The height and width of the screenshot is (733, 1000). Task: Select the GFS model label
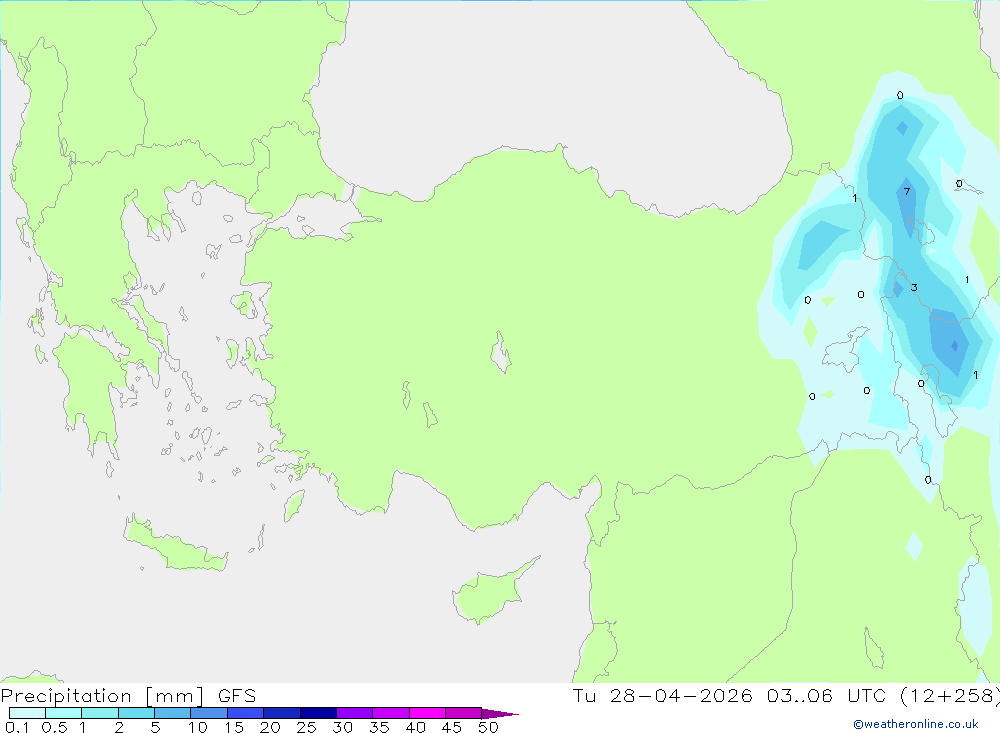click(x=237, y=695)
